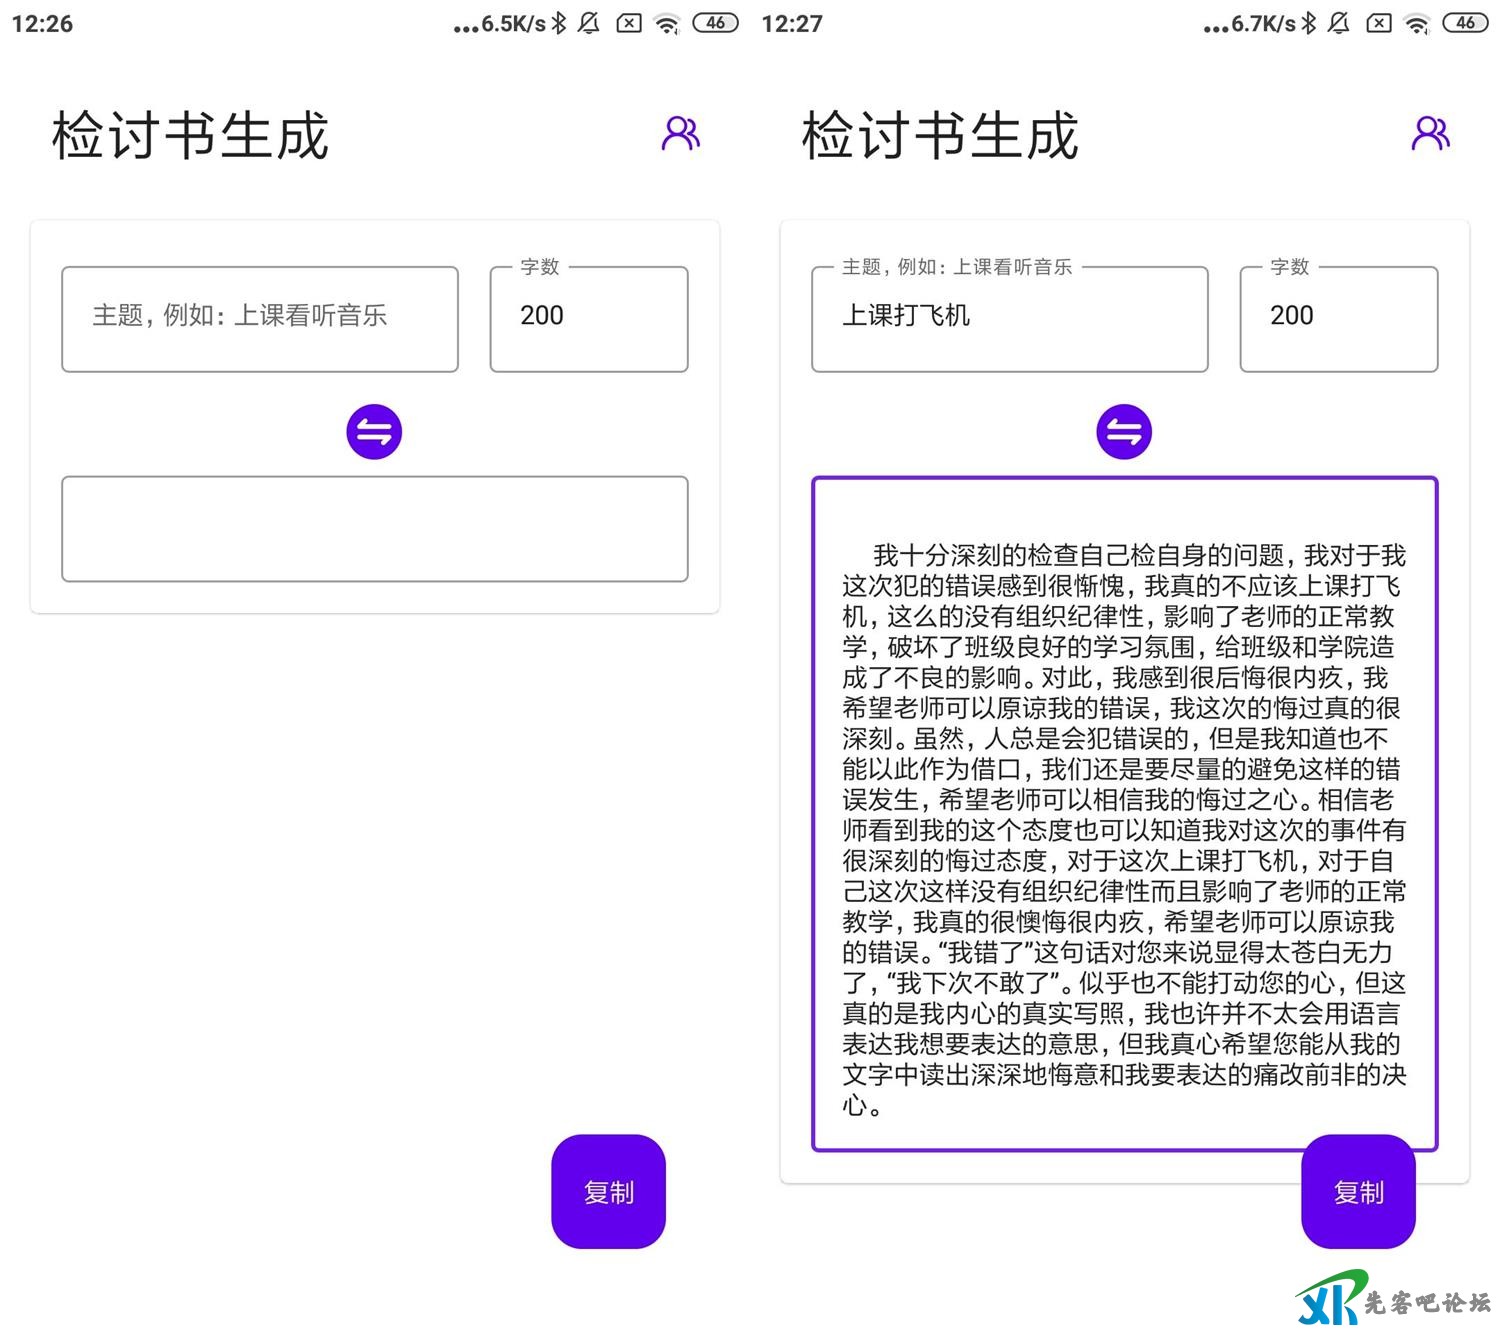The image size is (1500, 1333).
Task: Tap the 12:26 clock in status bar
Action: click(42, 23)
